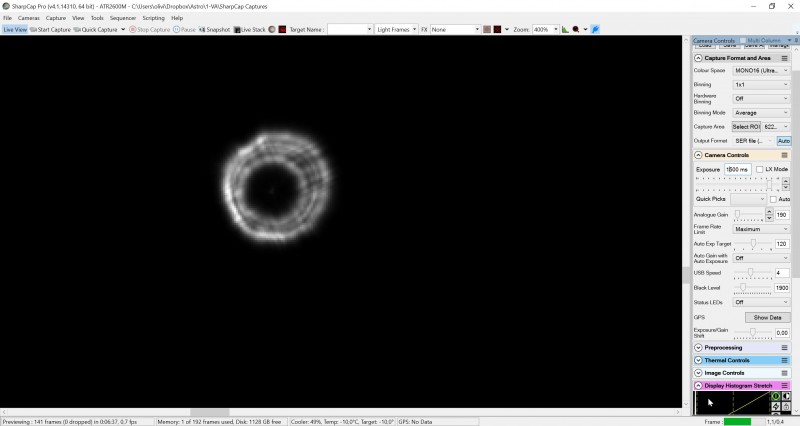Image resolution: width=800 pixels, height=426 pixels.
Task: Click the Quick Capture toolbar button
Action: 95,30
